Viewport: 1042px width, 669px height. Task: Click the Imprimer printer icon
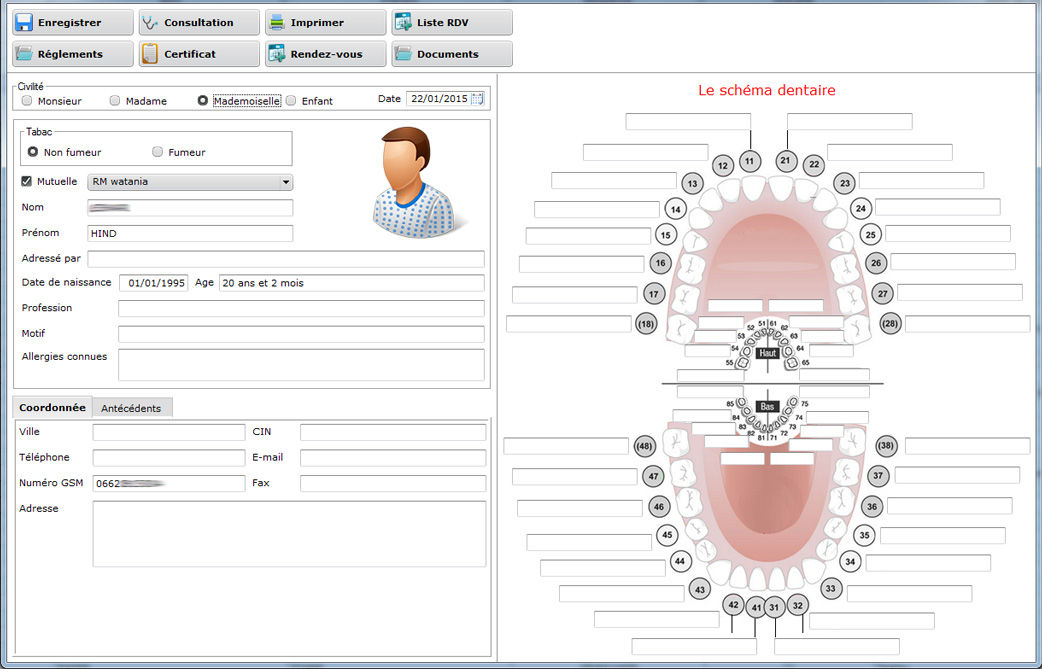(277, 22)
